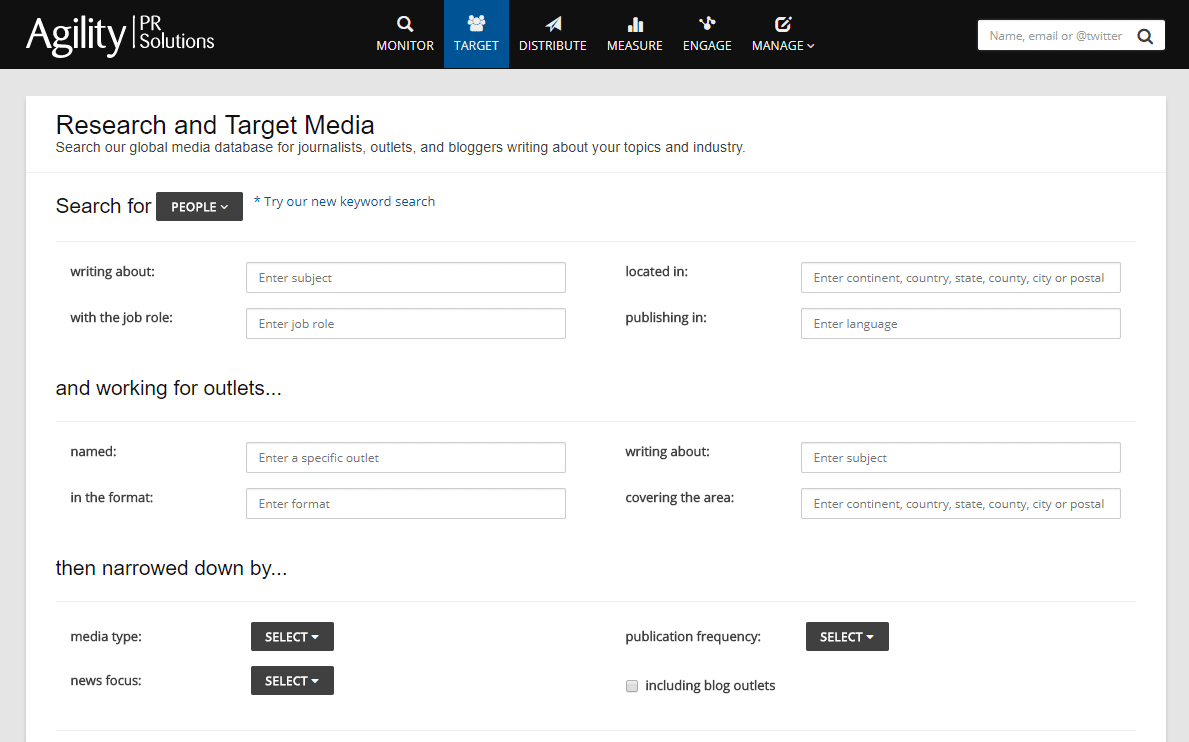
Task: Switch to the MONITOR section
Action: pos(404,34)
